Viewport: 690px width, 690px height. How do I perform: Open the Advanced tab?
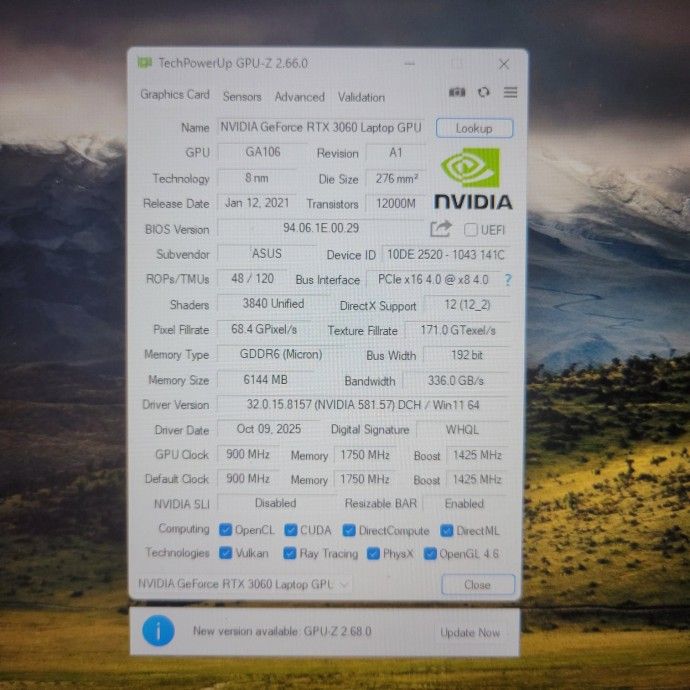click(x=300, y=97)
